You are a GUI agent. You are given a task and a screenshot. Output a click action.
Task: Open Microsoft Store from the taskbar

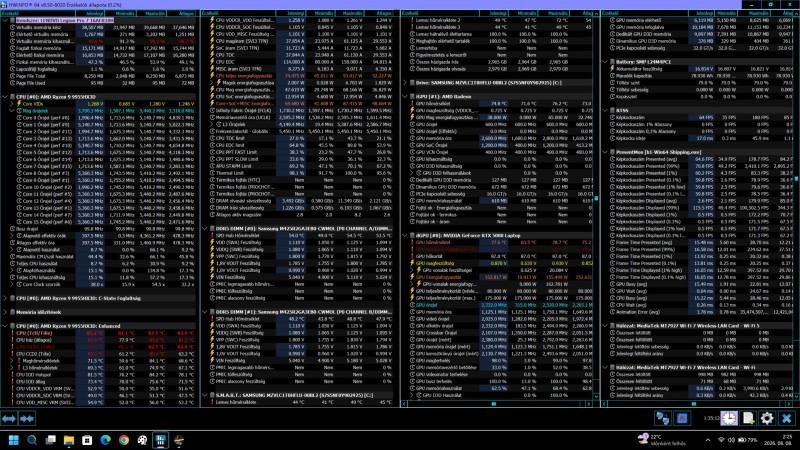tap(87, 440)
